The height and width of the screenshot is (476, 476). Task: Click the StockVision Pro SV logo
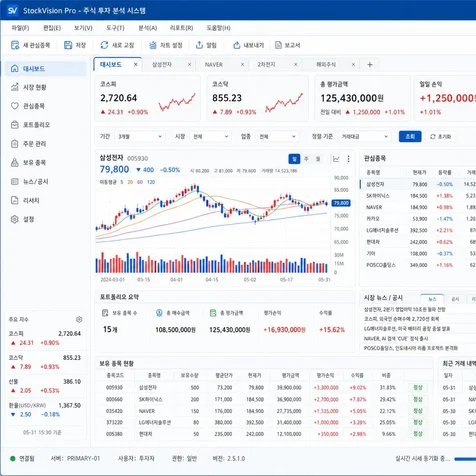pyautogui.click(x=12, y=10)
